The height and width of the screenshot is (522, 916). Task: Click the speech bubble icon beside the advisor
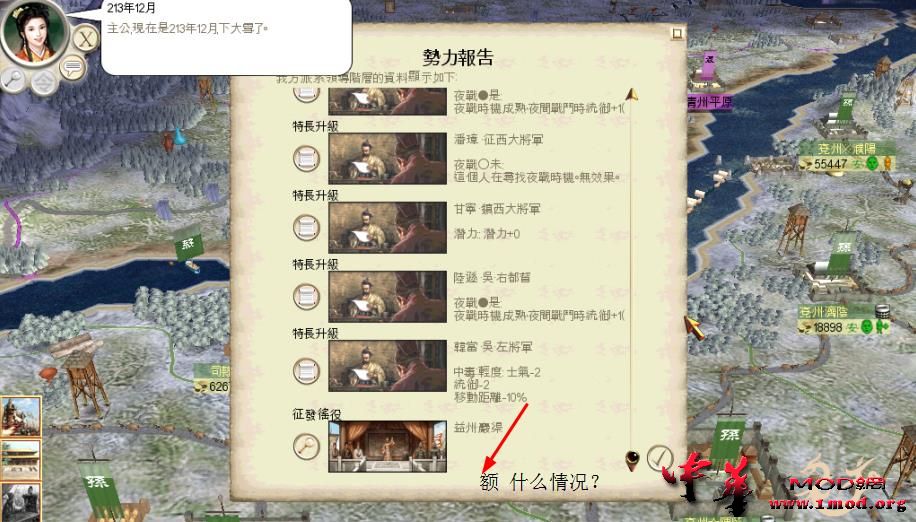click(x=72, y=68)
